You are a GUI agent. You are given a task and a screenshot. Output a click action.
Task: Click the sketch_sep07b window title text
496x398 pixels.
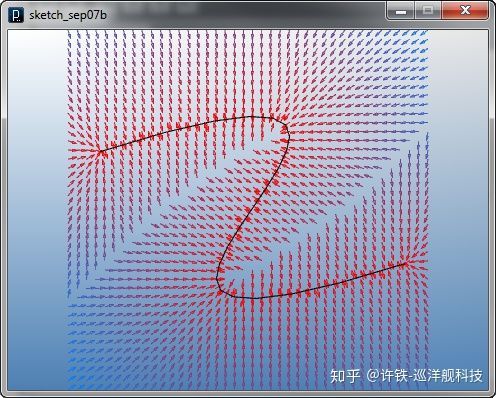68,15
